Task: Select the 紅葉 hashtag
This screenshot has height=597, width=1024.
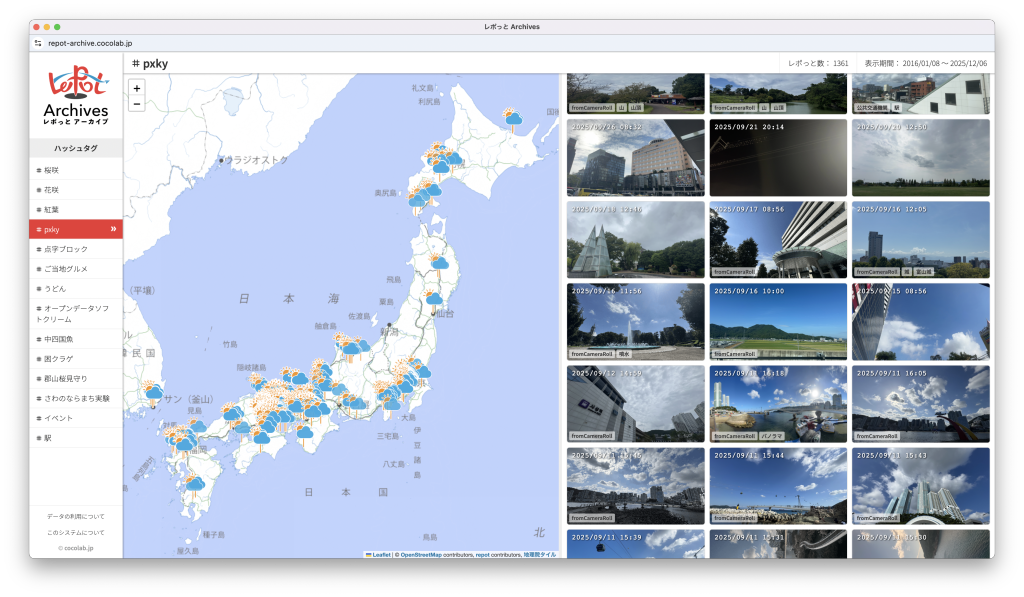Action: point(51,209)
